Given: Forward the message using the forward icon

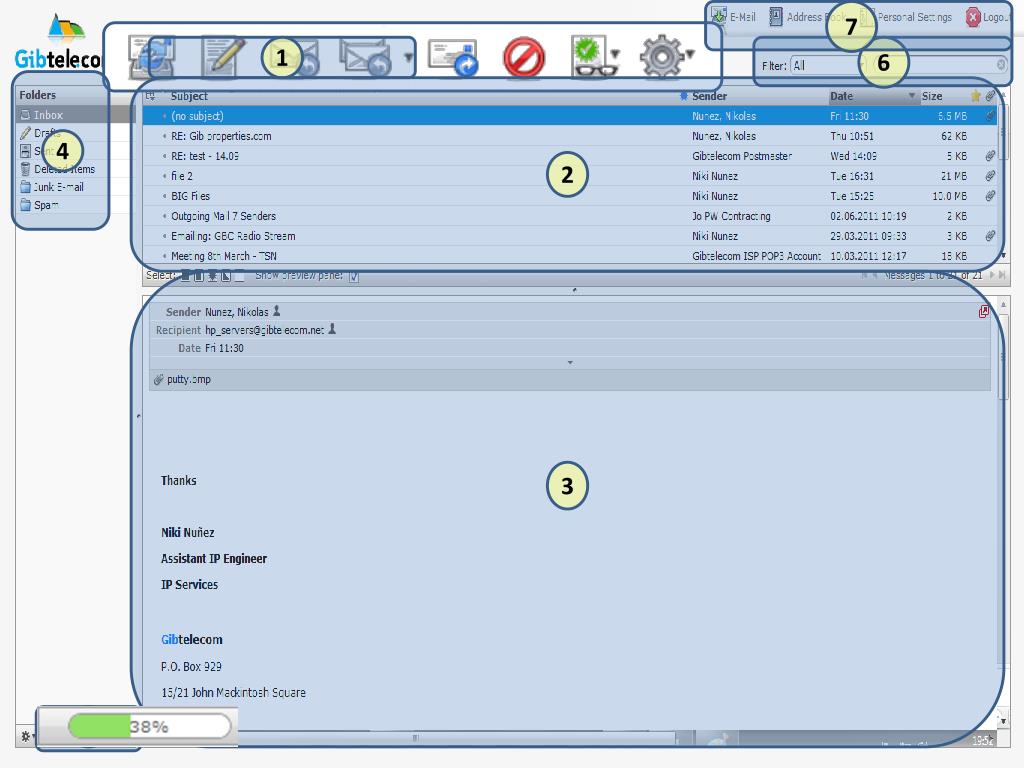Looking at the screenshot, I should (452, 57).
